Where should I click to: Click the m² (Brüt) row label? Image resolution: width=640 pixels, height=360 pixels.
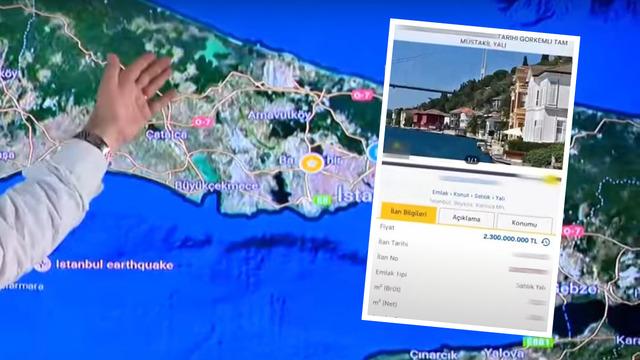[x=387, y=288]
